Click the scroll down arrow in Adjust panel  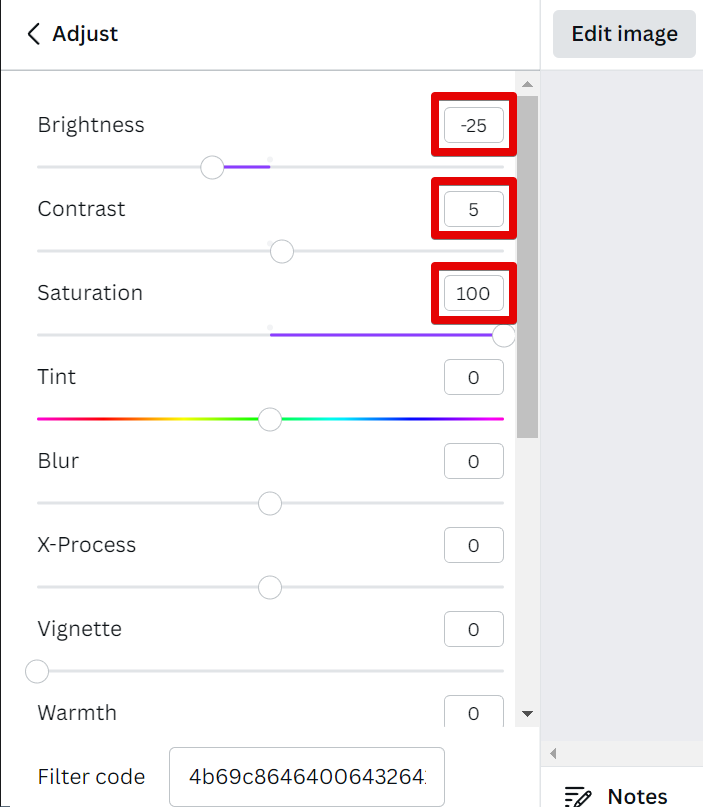[528, 714]
